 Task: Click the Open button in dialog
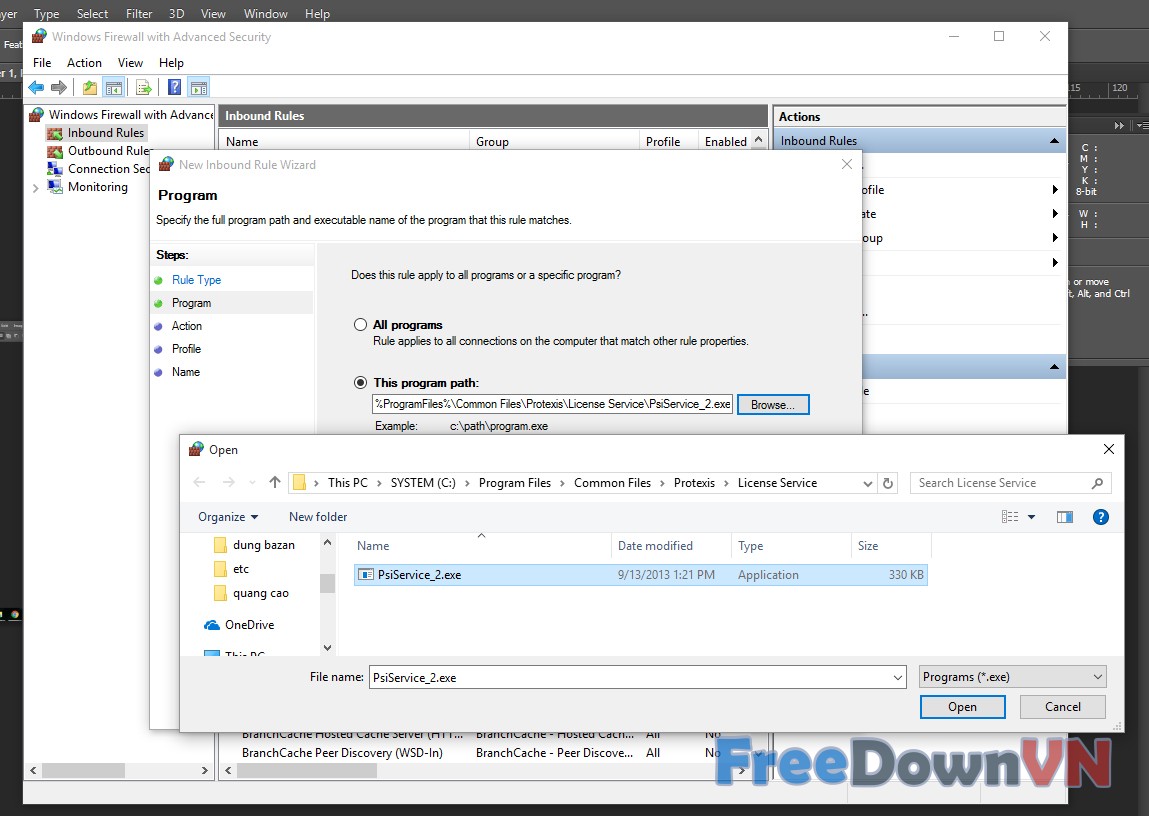pyautogui.click(x=962, y=707)
